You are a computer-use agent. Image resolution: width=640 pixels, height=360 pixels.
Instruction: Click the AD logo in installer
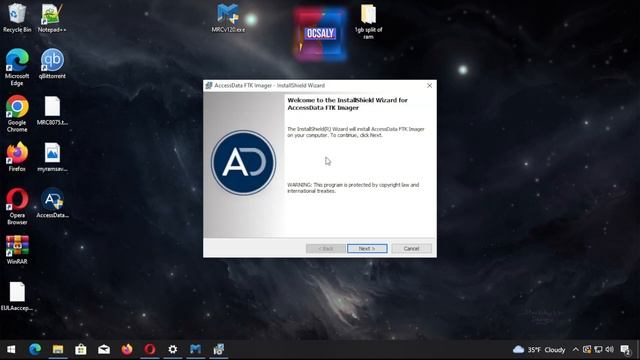click(243, 162)
